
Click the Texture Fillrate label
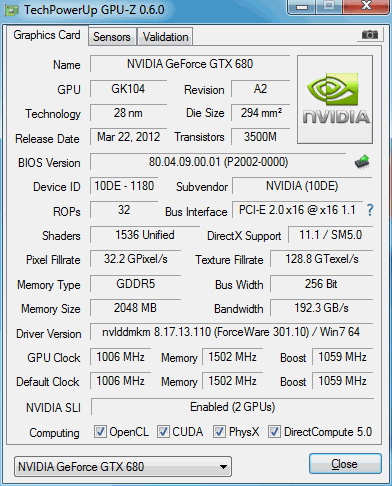229,260
